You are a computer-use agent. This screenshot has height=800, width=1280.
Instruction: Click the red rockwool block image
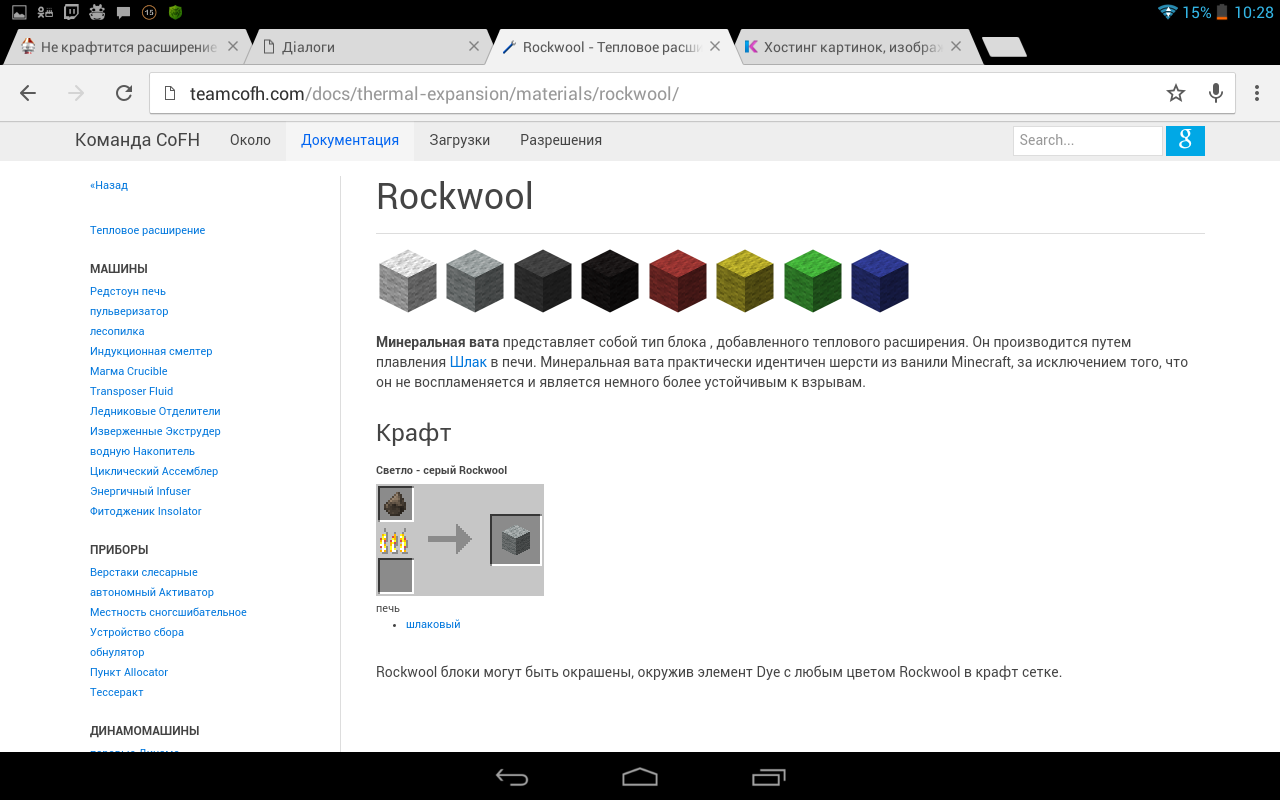677,281
